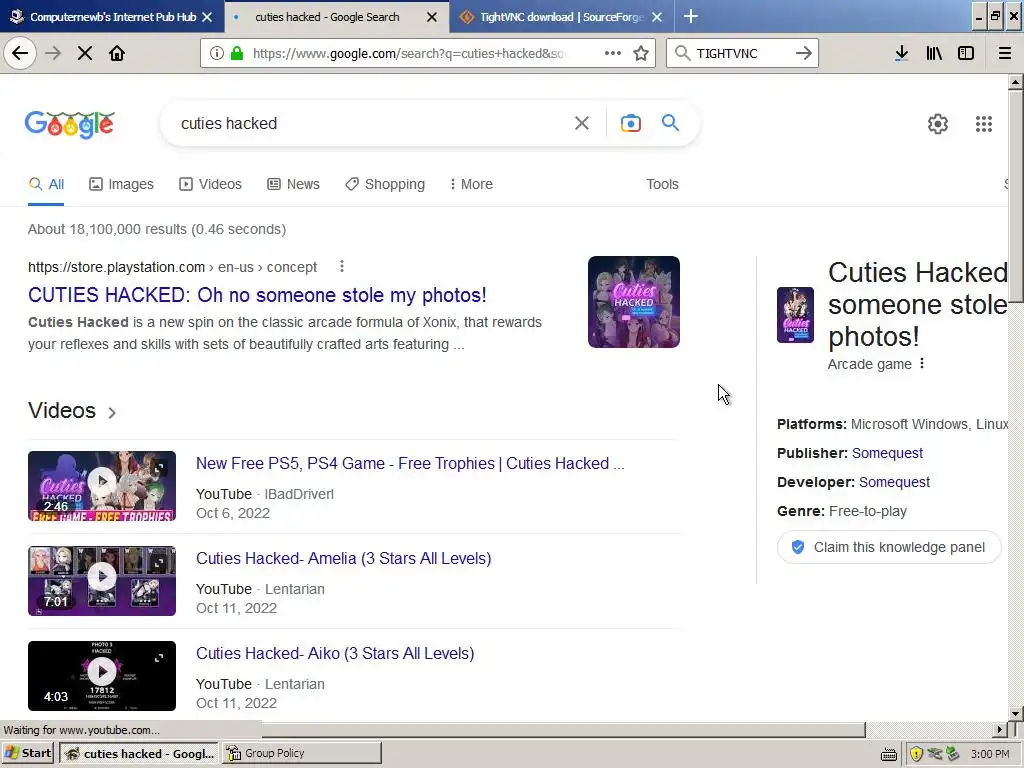
Task: Open CUTIES HACKED: Oh no someone stole link
Action: point(257,295)
